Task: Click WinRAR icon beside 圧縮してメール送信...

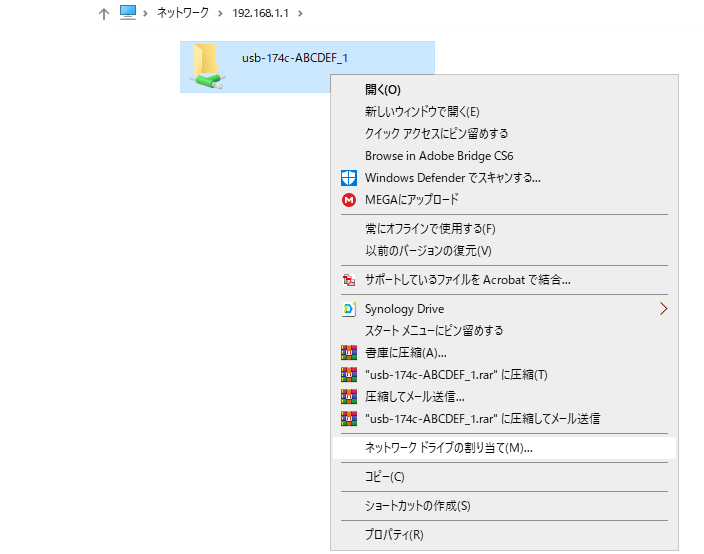Action: click(x=349, y=397)
